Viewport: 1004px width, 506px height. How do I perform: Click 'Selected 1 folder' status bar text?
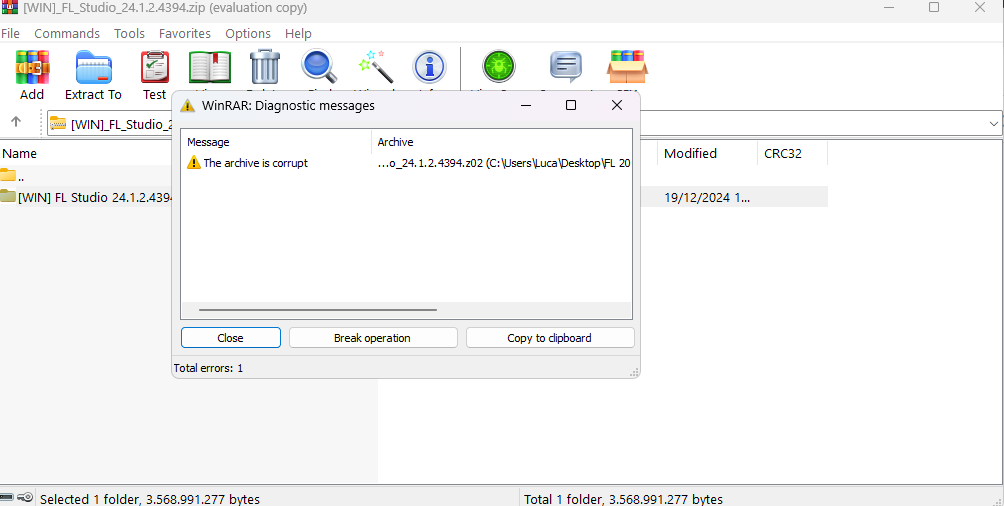(150, 499)
